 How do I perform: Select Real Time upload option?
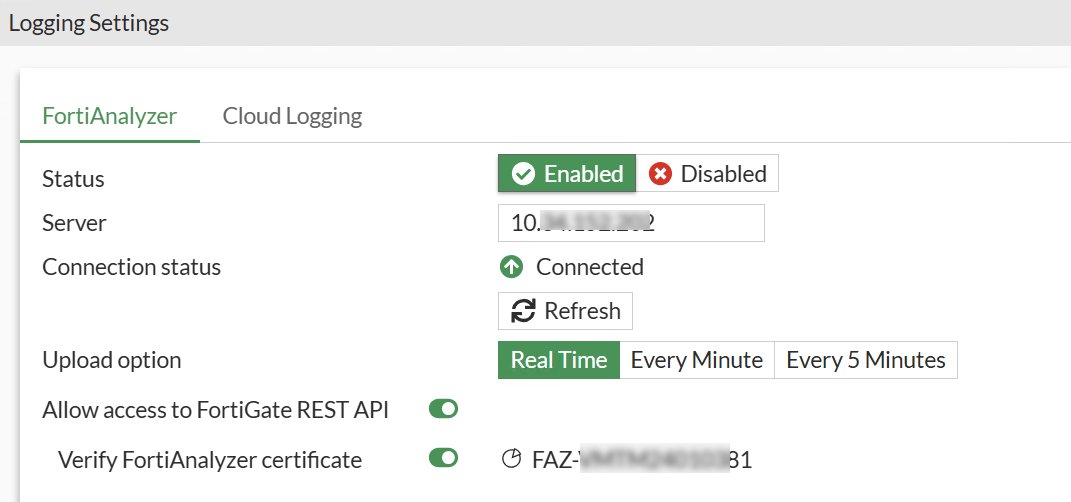(559, 360)
